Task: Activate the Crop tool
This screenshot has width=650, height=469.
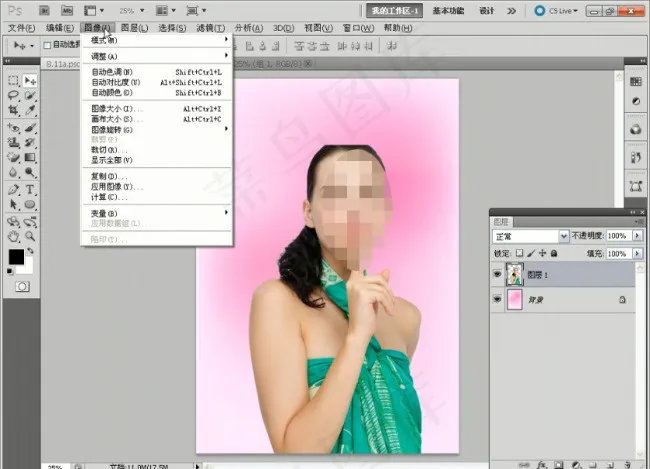Action: click(13, 111)
